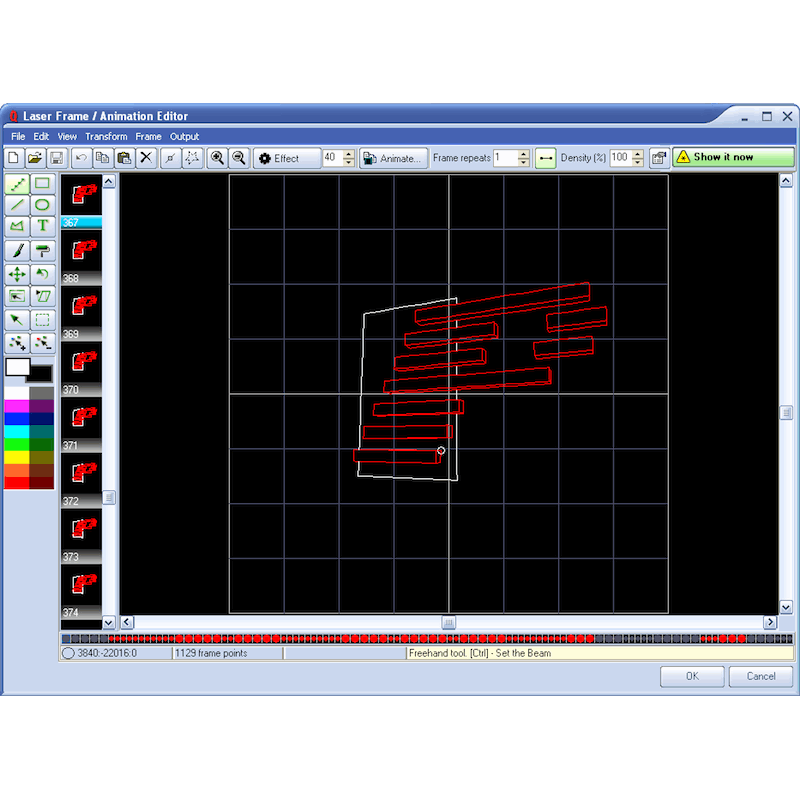The width and height of the screenshot is (800, 800).
Task: Click the single point toolbar icon
Action: click(170, 158)
